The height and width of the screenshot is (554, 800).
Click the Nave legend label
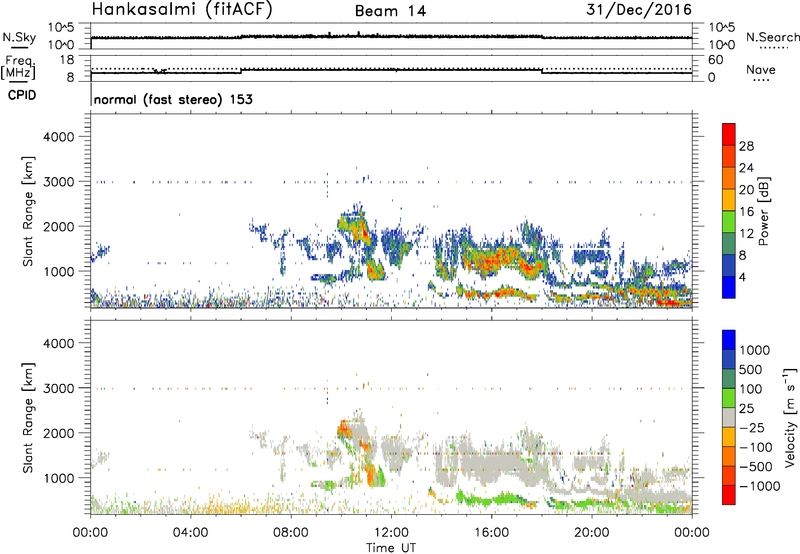pos(761,69)
